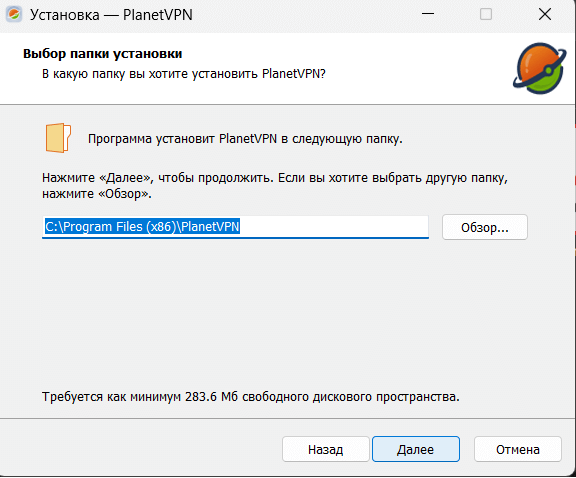
Task: Go back with the Назад button
Action: coord(325,449)
